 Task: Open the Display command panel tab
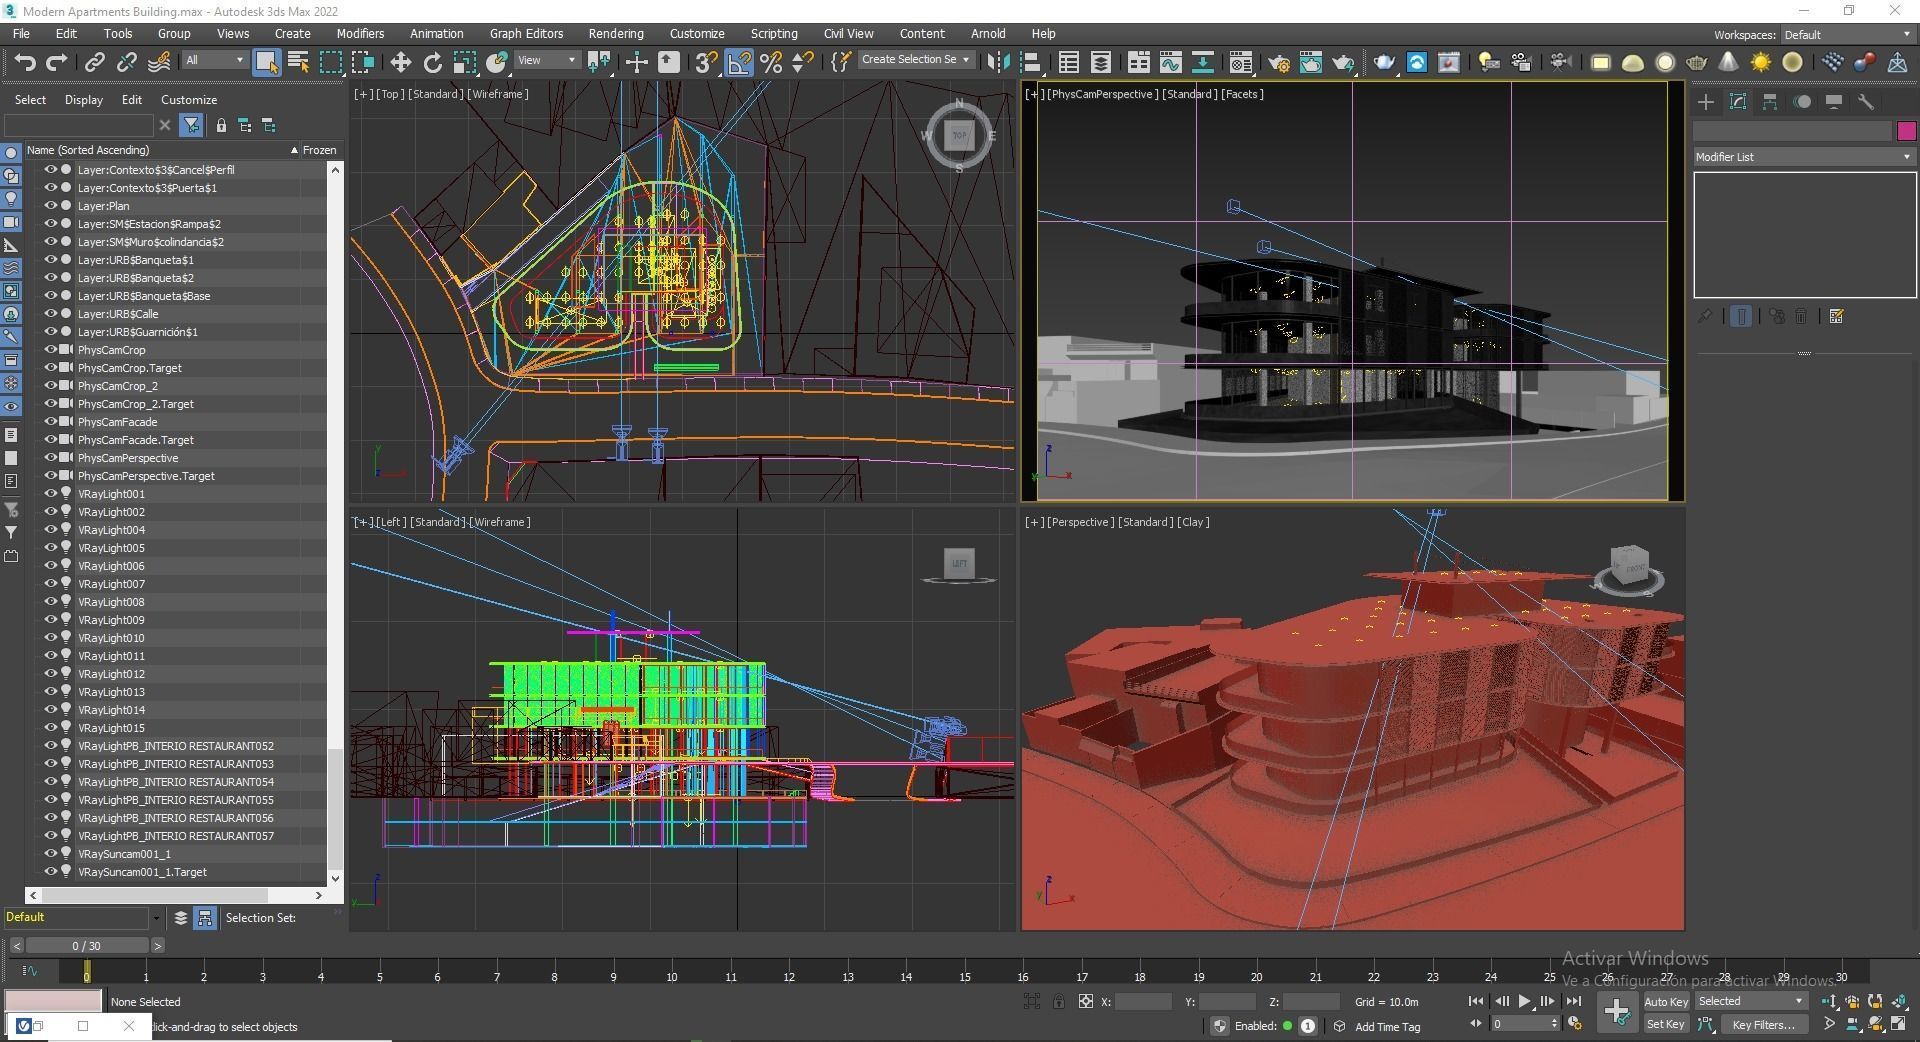(x=1834, y=102)
